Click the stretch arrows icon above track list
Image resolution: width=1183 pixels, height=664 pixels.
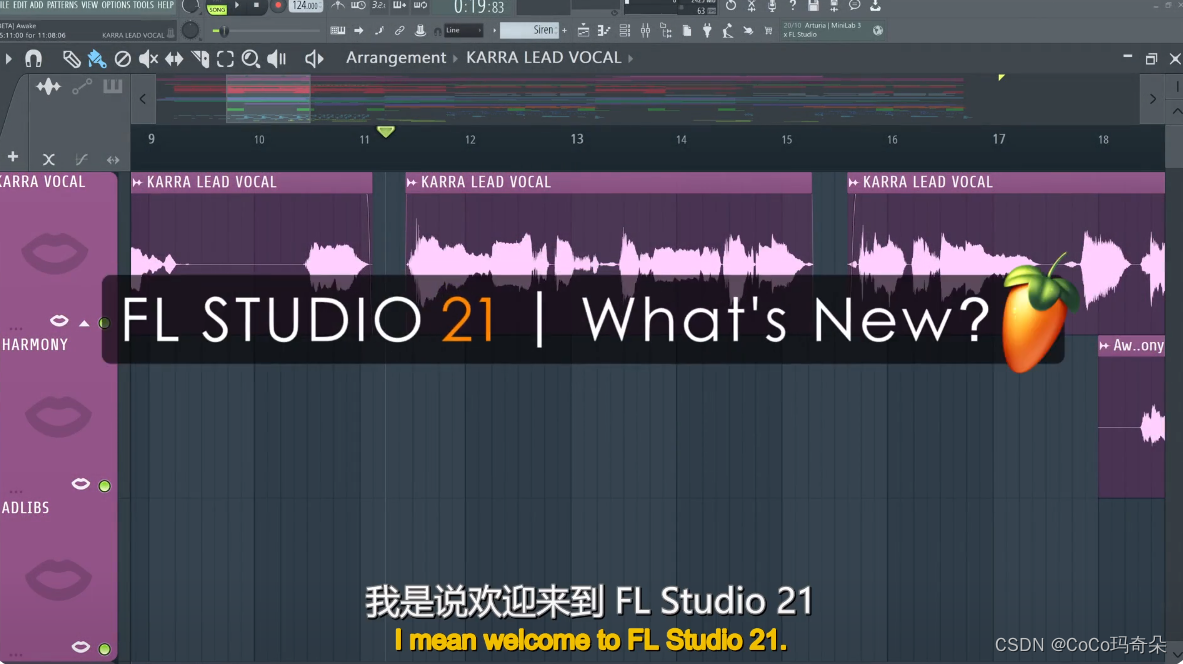click(x=112, y=159)
